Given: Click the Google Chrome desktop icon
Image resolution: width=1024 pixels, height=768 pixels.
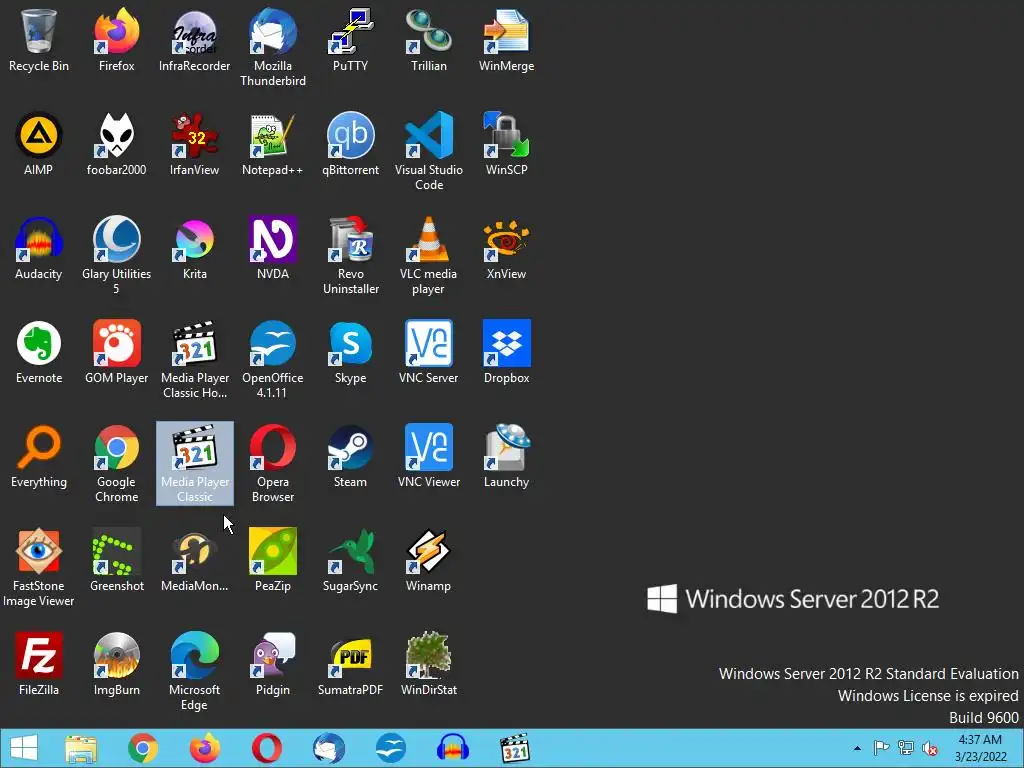Looking at the screenshot, I should click(116, 463).
